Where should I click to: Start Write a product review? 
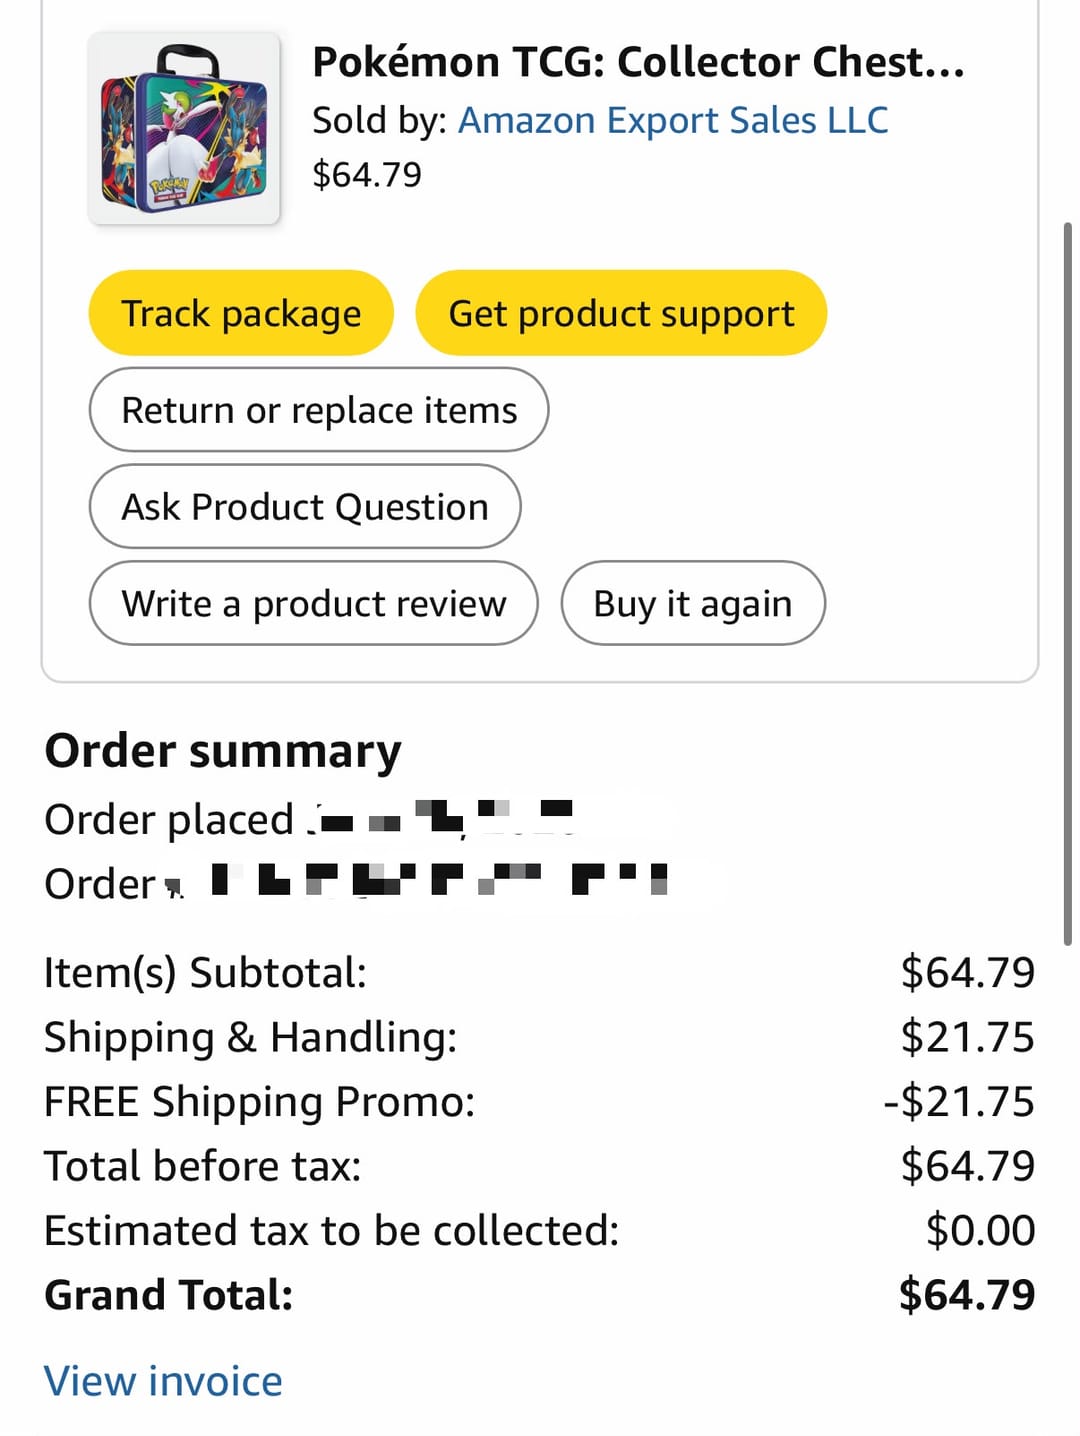(314, 603)
